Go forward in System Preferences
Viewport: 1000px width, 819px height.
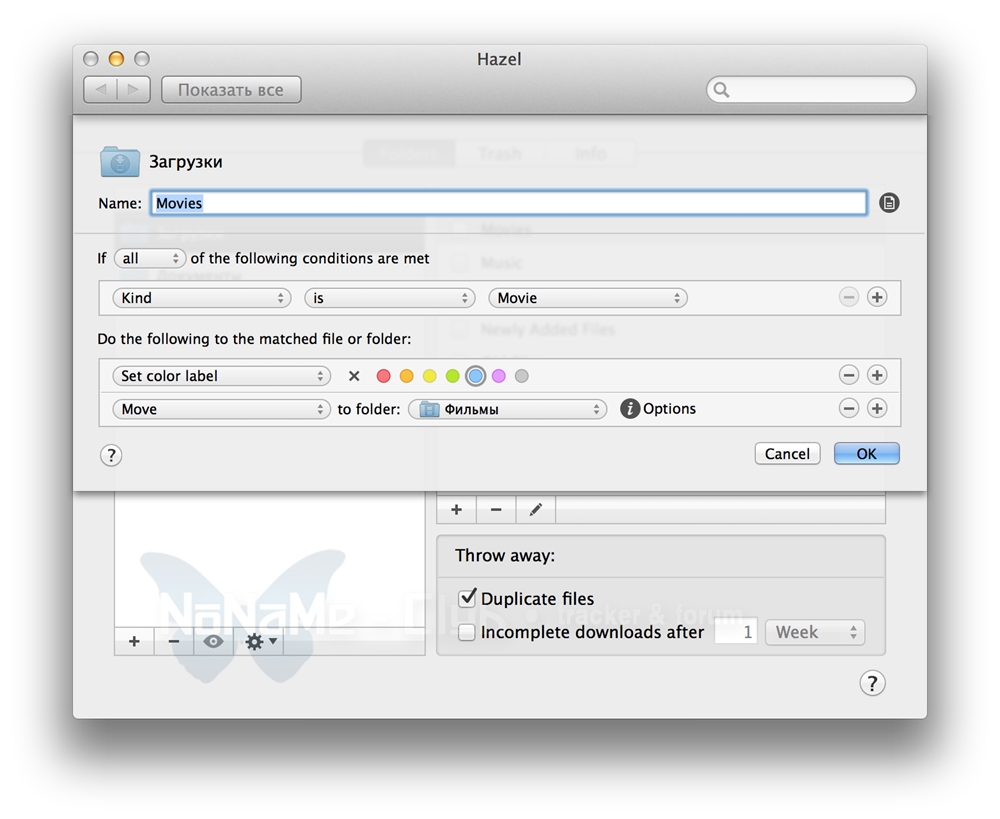pyautogui.click(x=133, y=90)
